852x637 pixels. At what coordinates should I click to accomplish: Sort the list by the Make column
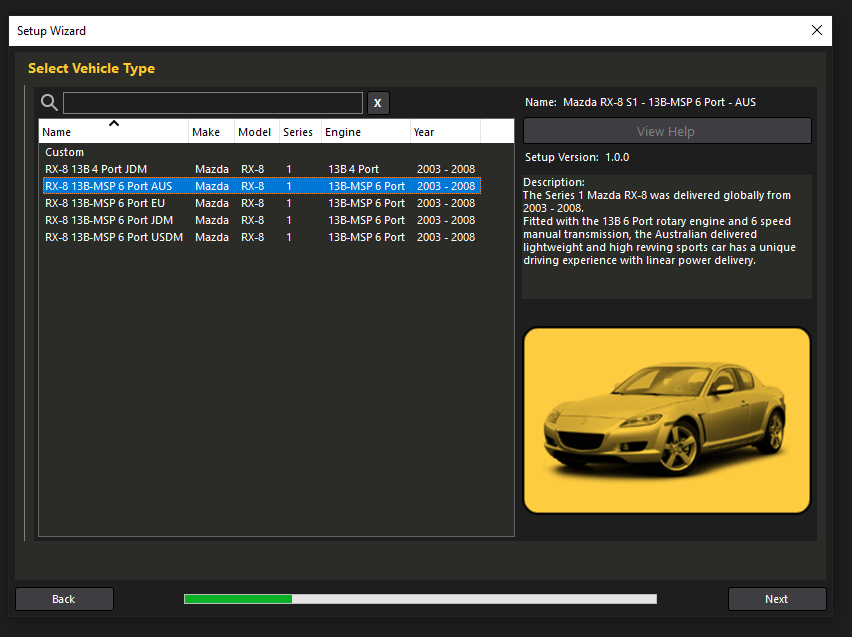tap(211, 132)
